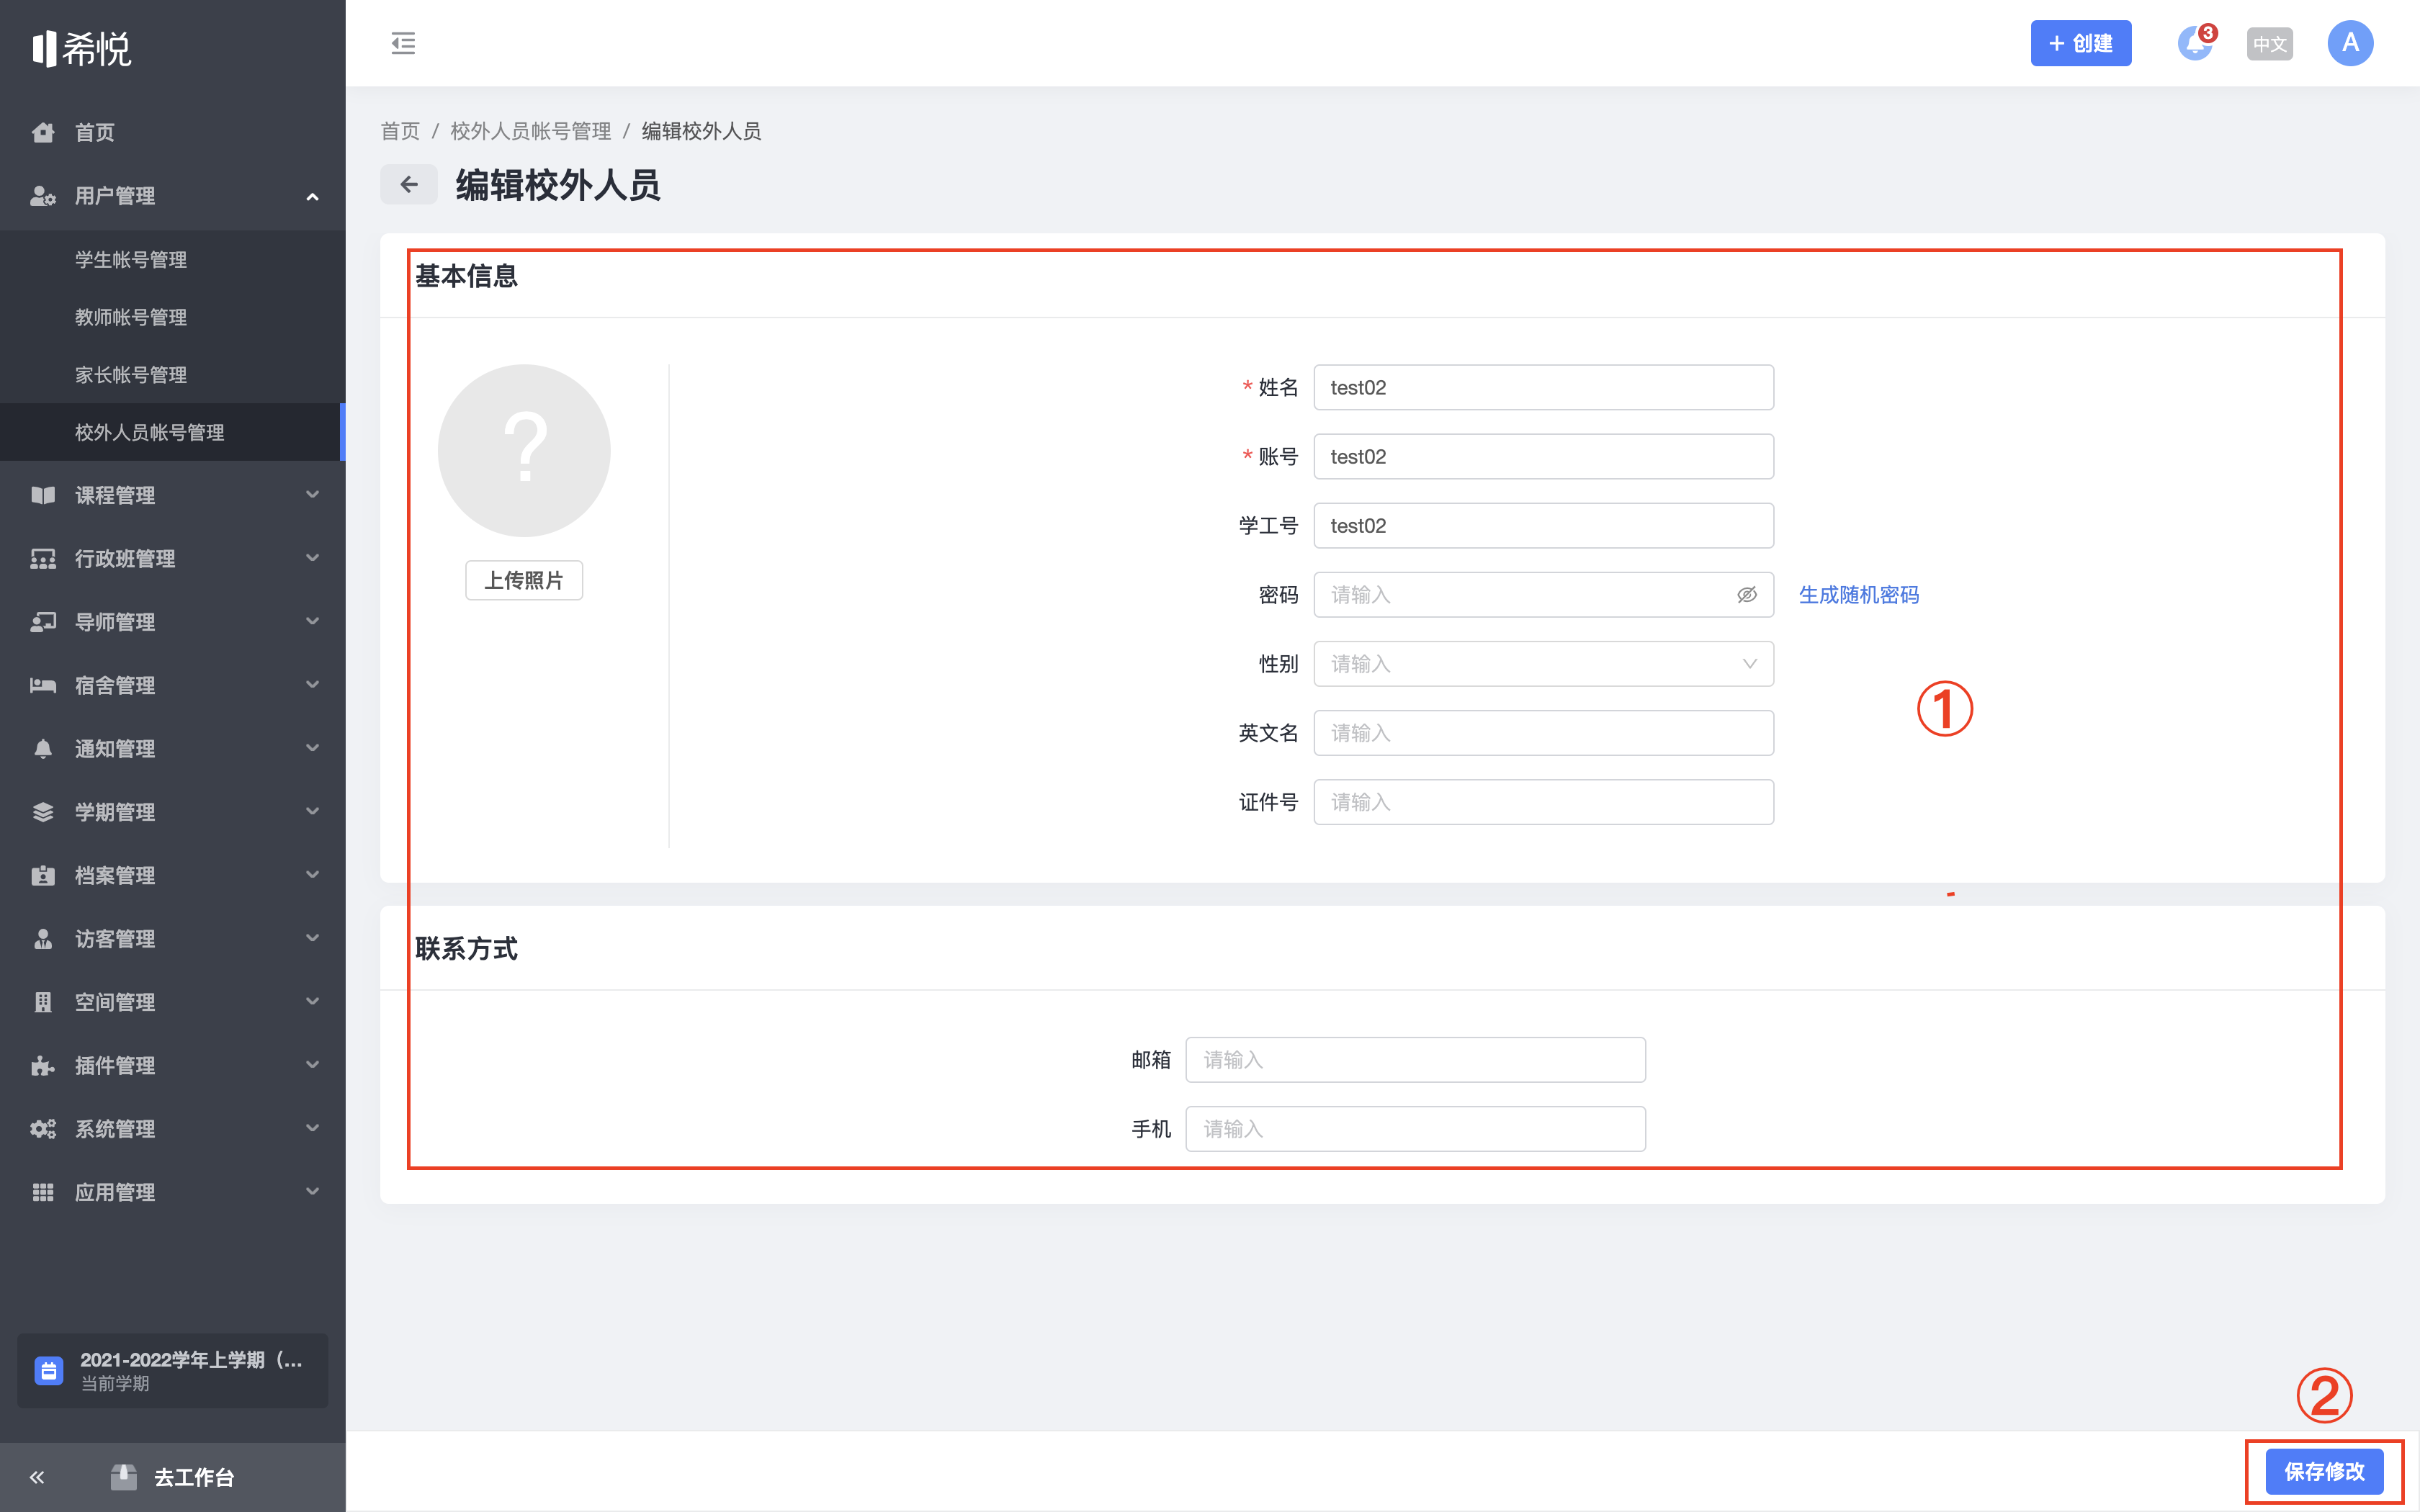
Task: Open the user avatar A menu
Action: (x=2350, y=43)
